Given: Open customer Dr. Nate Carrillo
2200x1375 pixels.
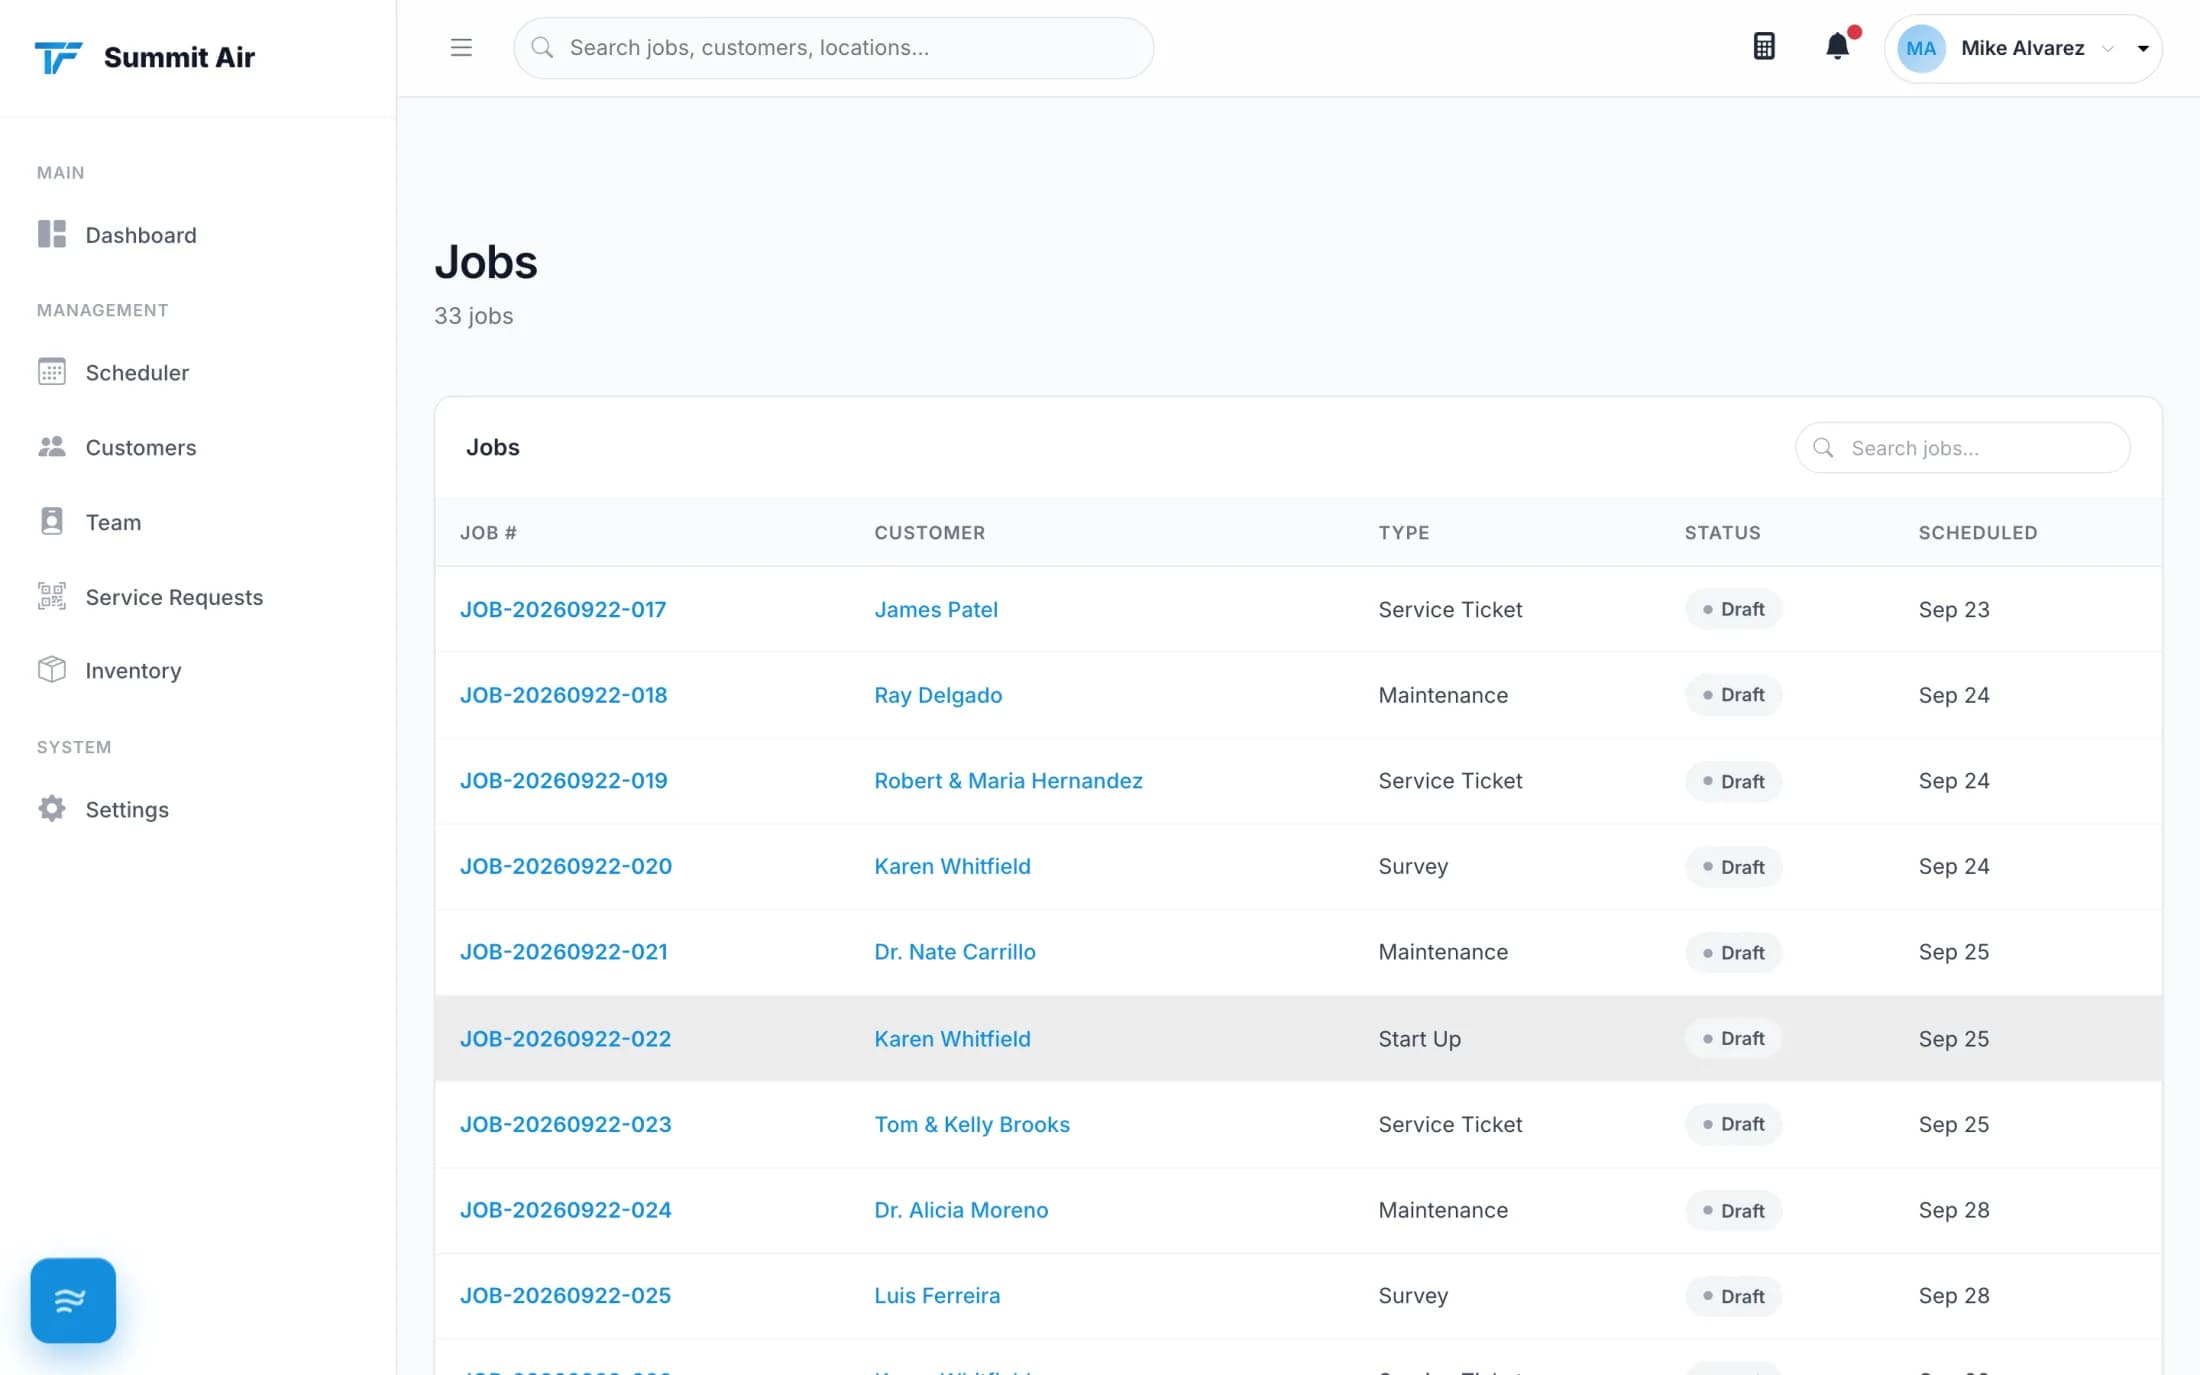Looking at the screenshot, I should tap(955, 951).
